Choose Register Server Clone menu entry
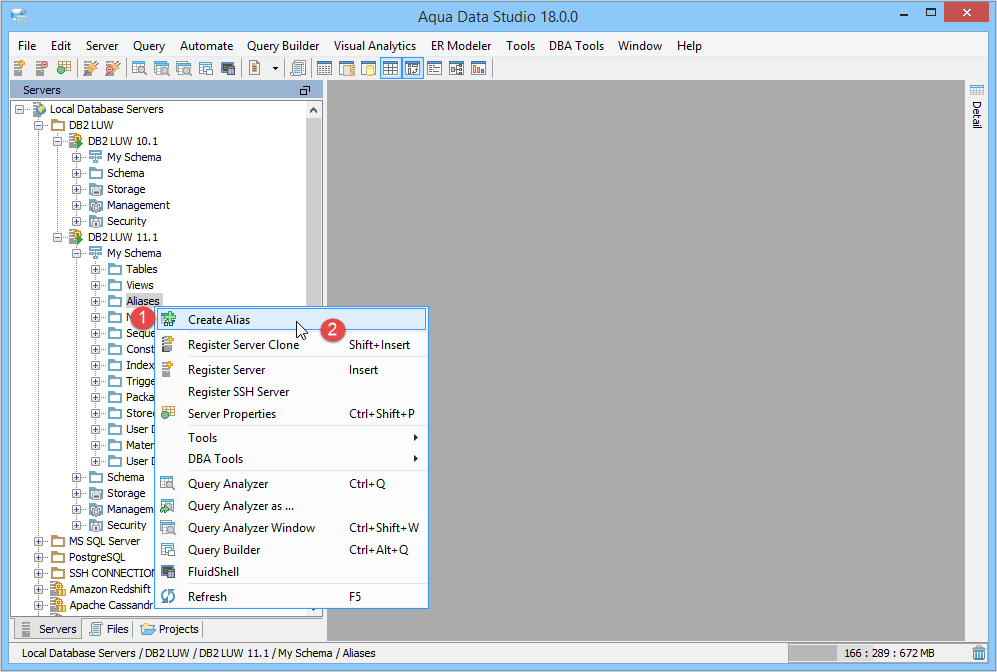Image resolution: width=997 pixels, height=672 pixels. [x=292, y=345]
